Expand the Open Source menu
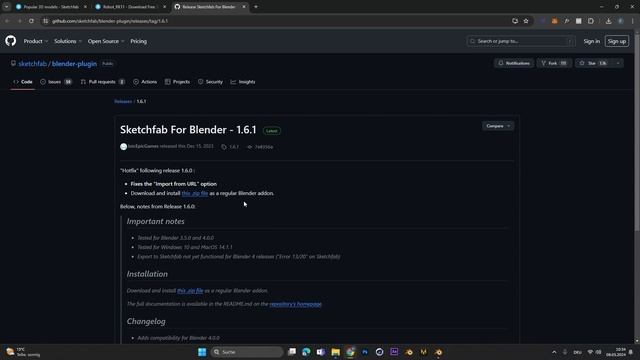 (x=106, y=41)
